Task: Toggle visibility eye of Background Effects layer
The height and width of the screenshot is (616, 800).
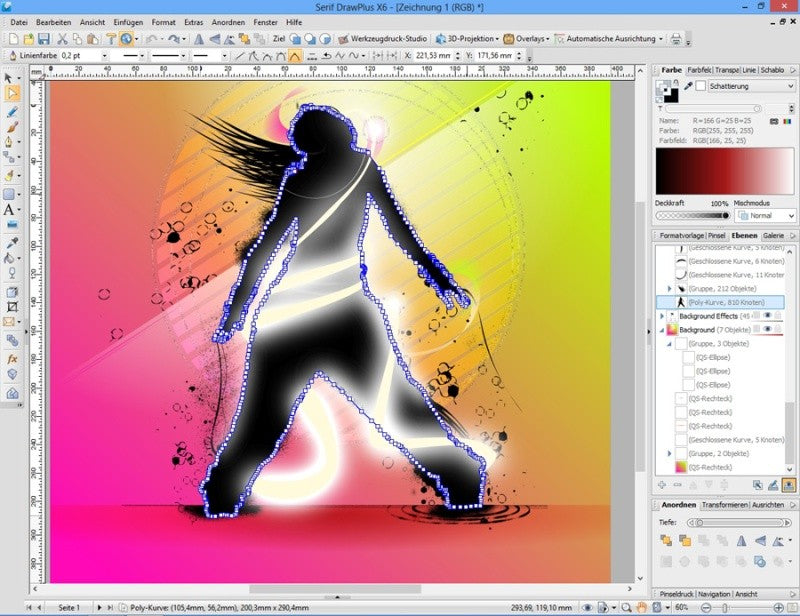Action: click(767, 316)
